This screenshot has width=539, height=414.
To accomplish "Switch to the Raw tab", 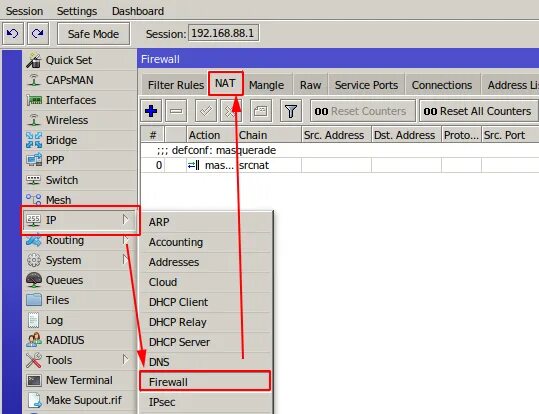I will pos(310,85).
